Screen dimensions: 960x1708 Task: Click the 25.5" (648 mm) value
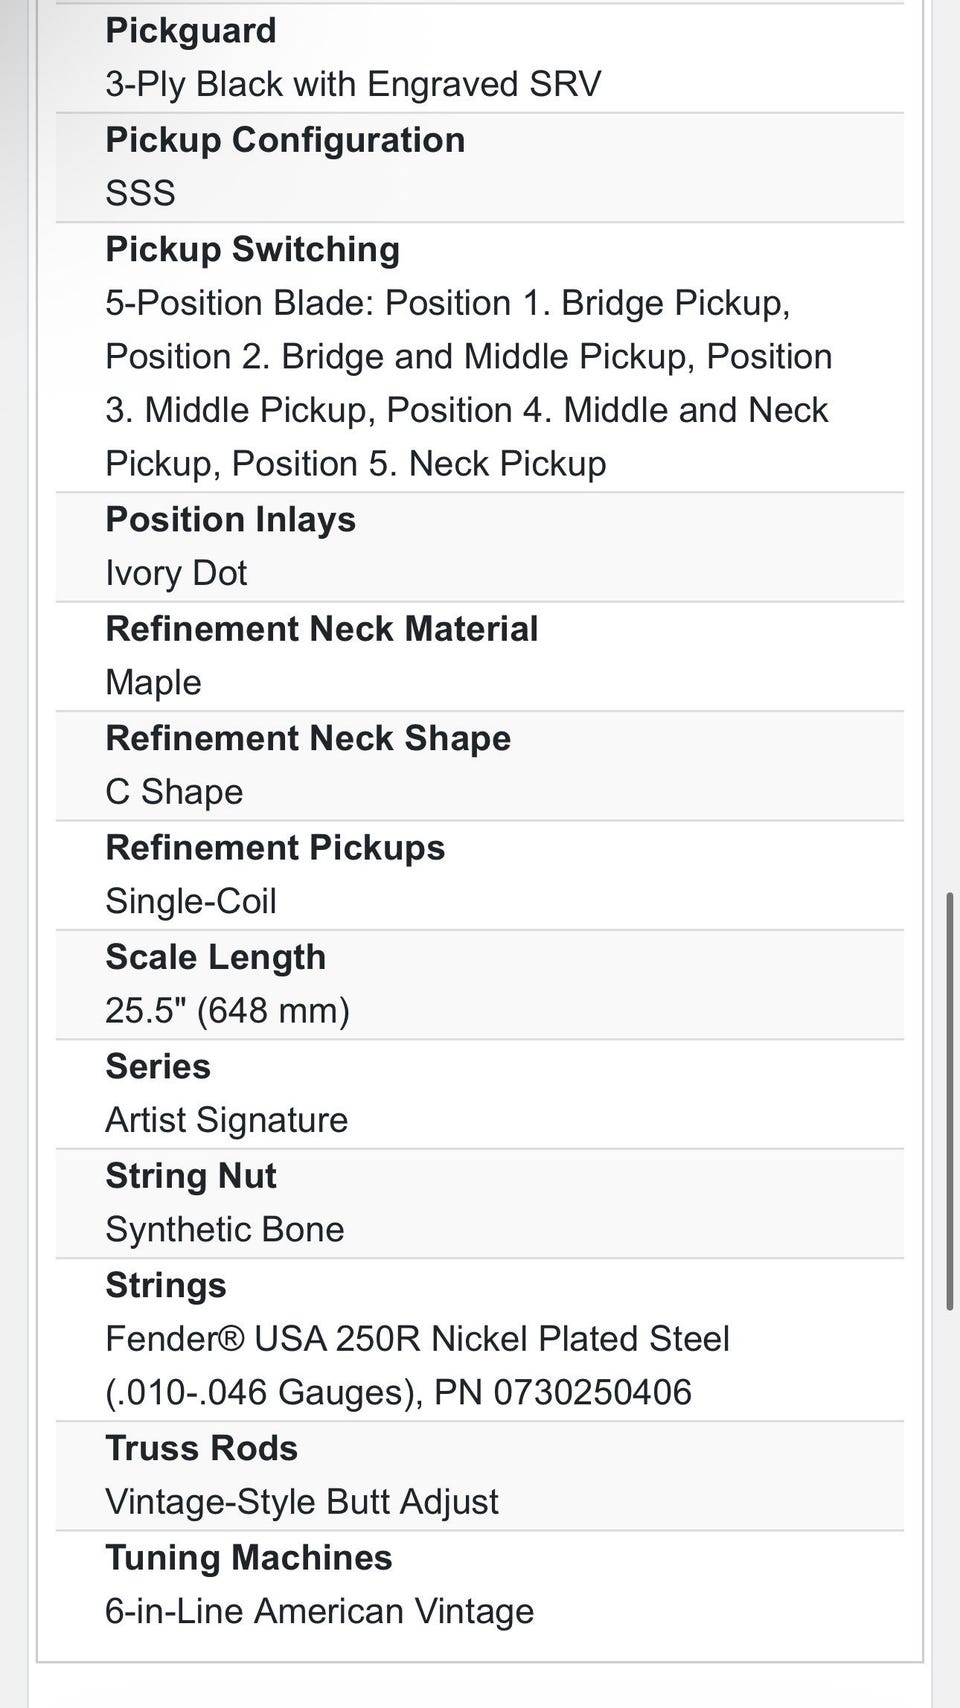click(227, 1011)
